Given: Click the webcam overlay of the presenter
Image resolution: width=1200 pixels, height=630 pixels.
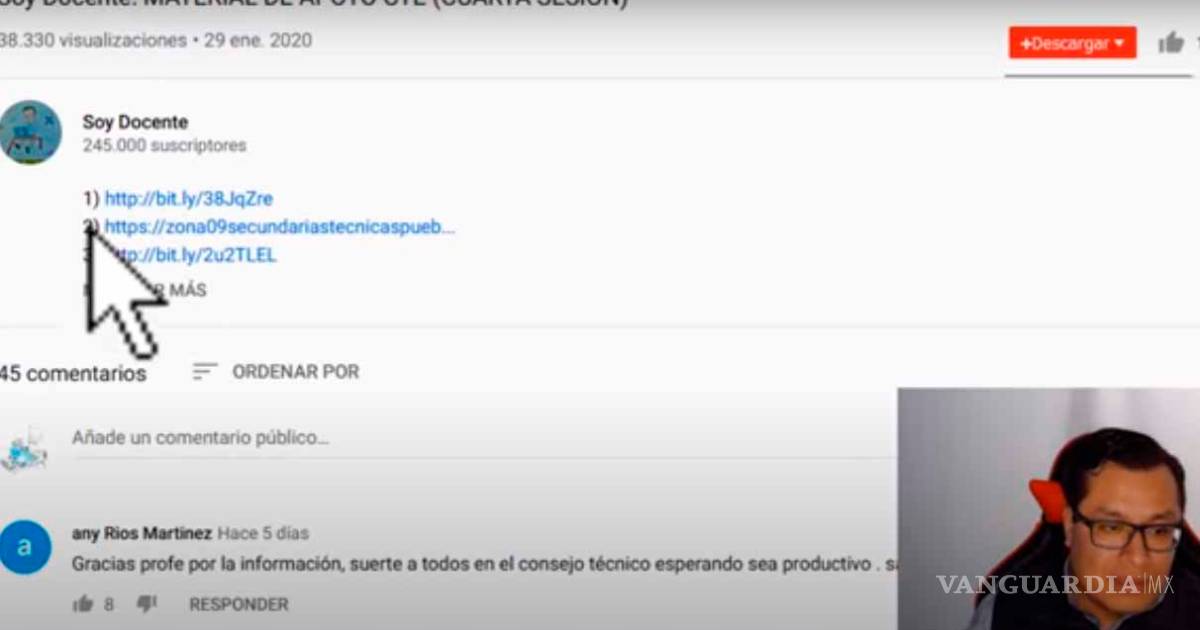Looking at the screenshot, I should pos(1048,509).
